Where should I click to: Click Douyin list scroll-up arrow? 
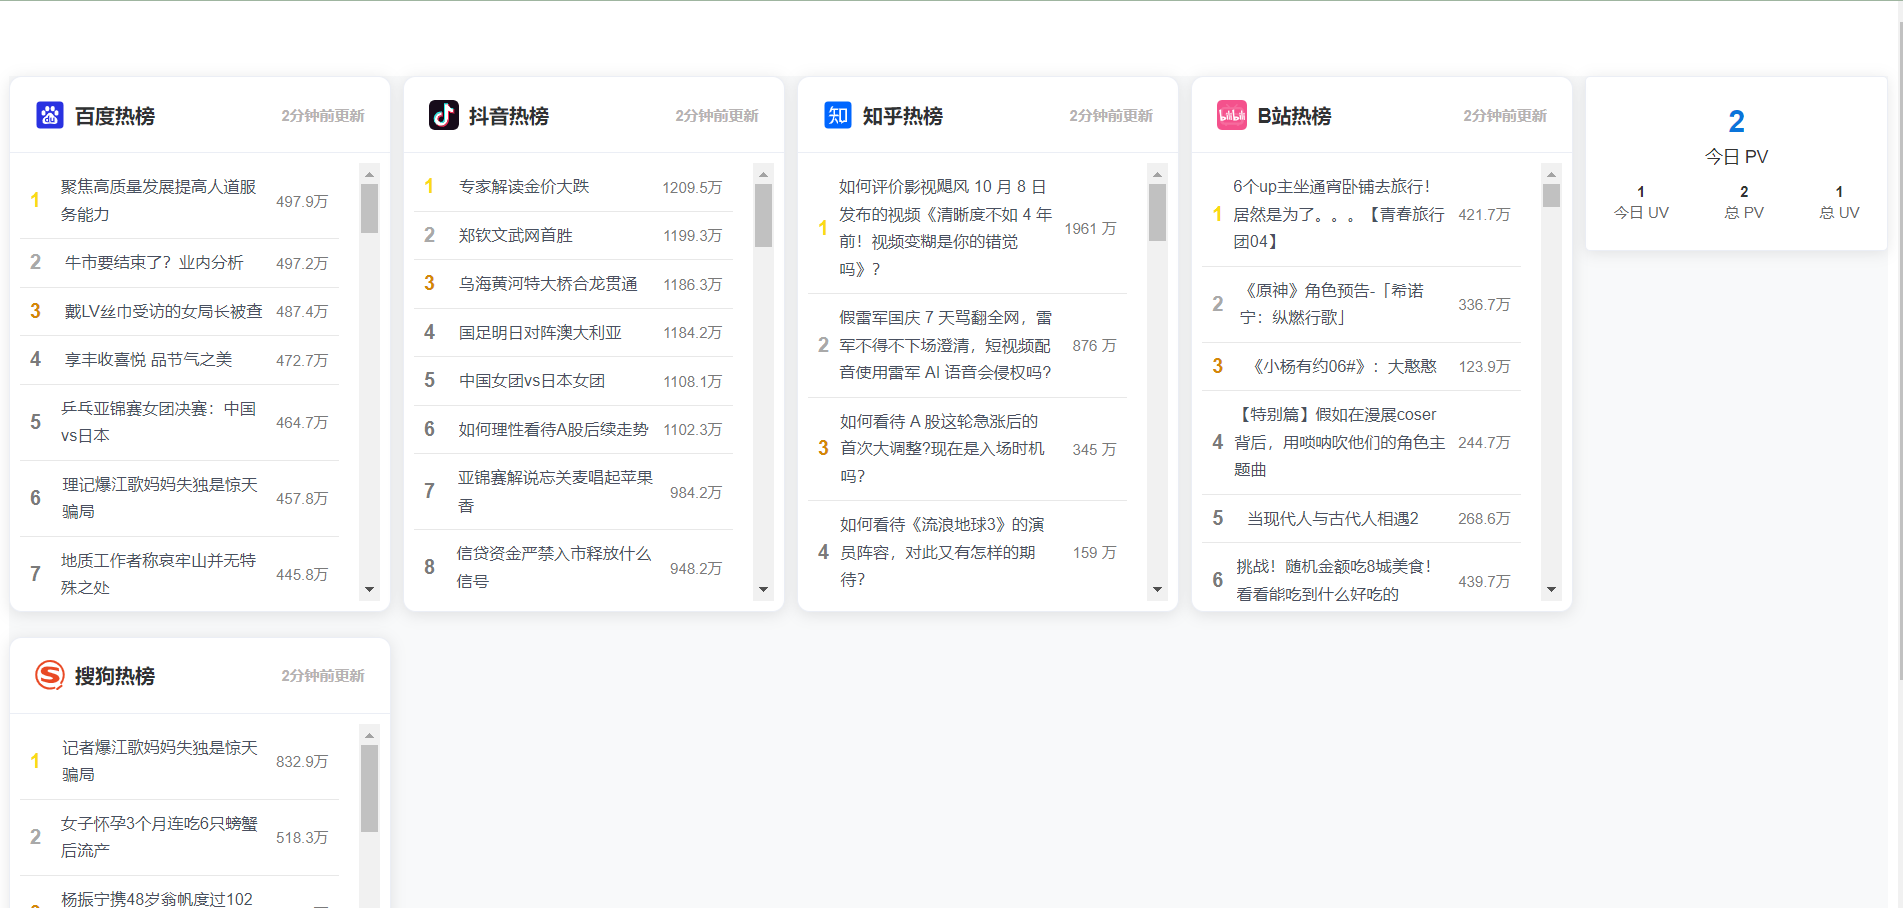click(763, 174)
